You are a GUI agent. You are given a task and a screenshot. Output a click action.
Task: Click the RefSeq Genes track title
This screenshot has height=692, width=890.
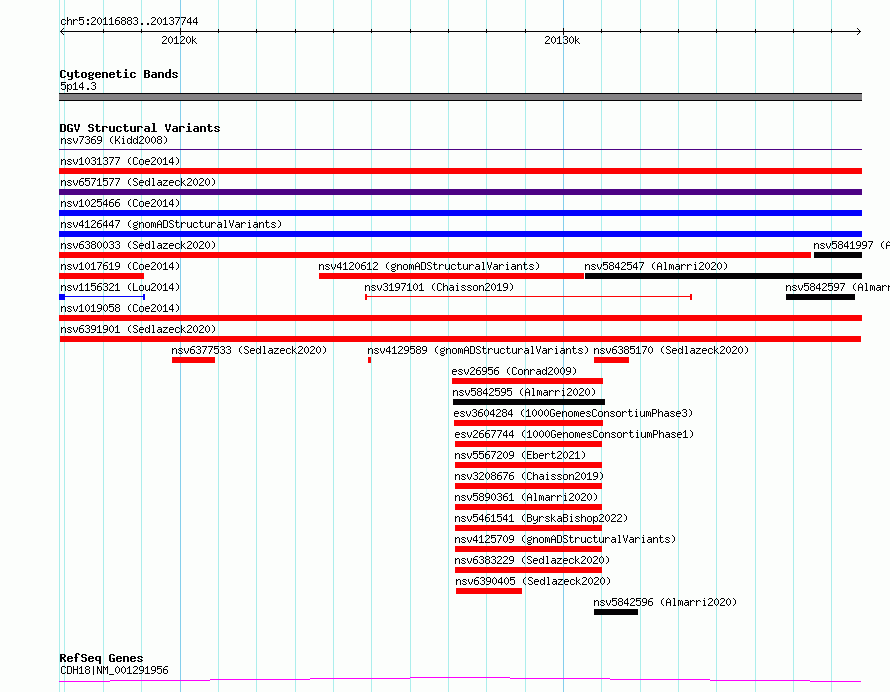tap(101, 659)
